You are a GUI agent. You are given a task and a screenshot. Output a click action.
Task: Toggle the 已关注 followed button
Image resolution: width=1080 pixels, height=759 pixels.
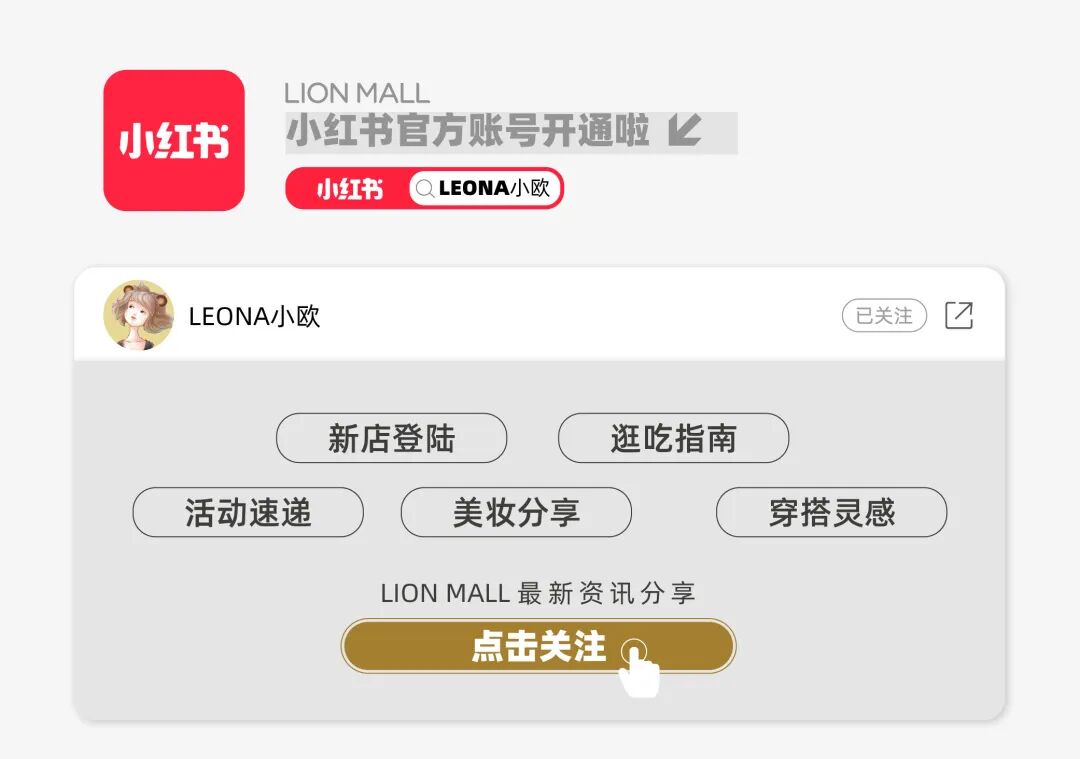884,315
